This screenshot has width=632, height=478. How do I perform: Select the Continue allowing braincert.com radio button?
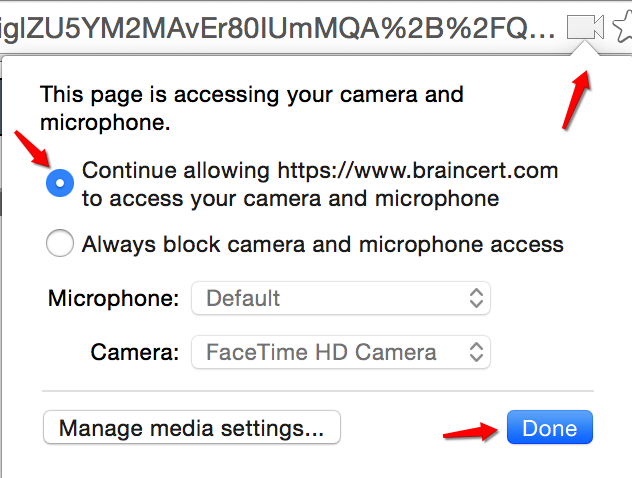(60, 183)
